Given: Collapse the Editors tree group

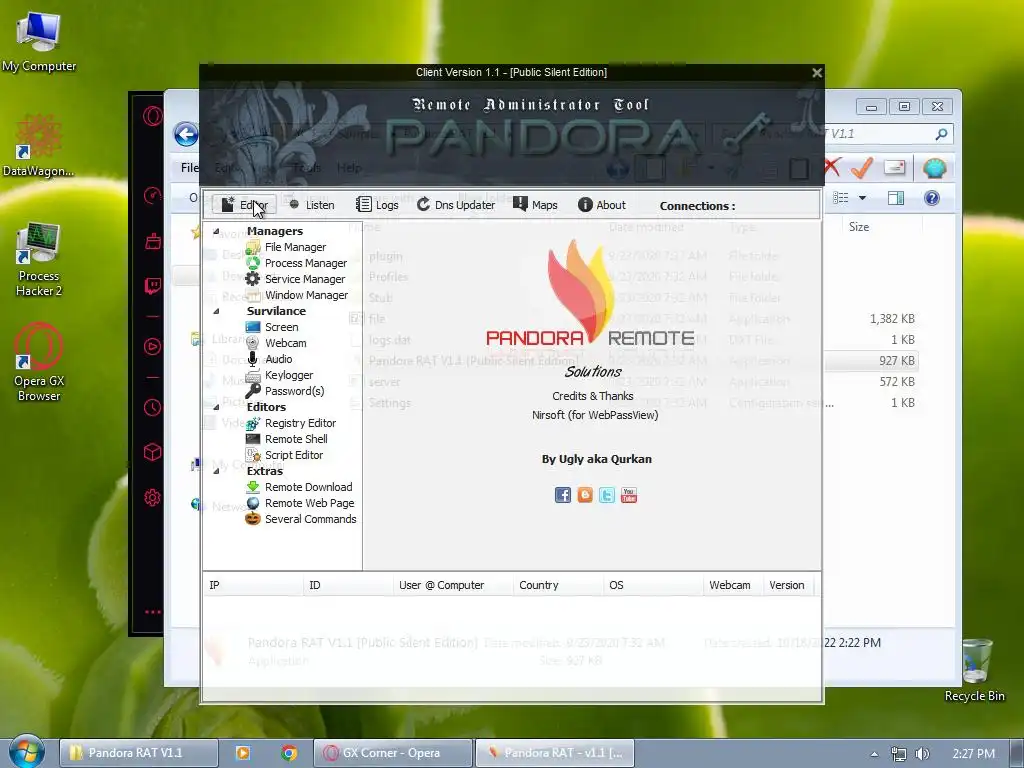Looking at the screenshot, I should coord(216,408).
